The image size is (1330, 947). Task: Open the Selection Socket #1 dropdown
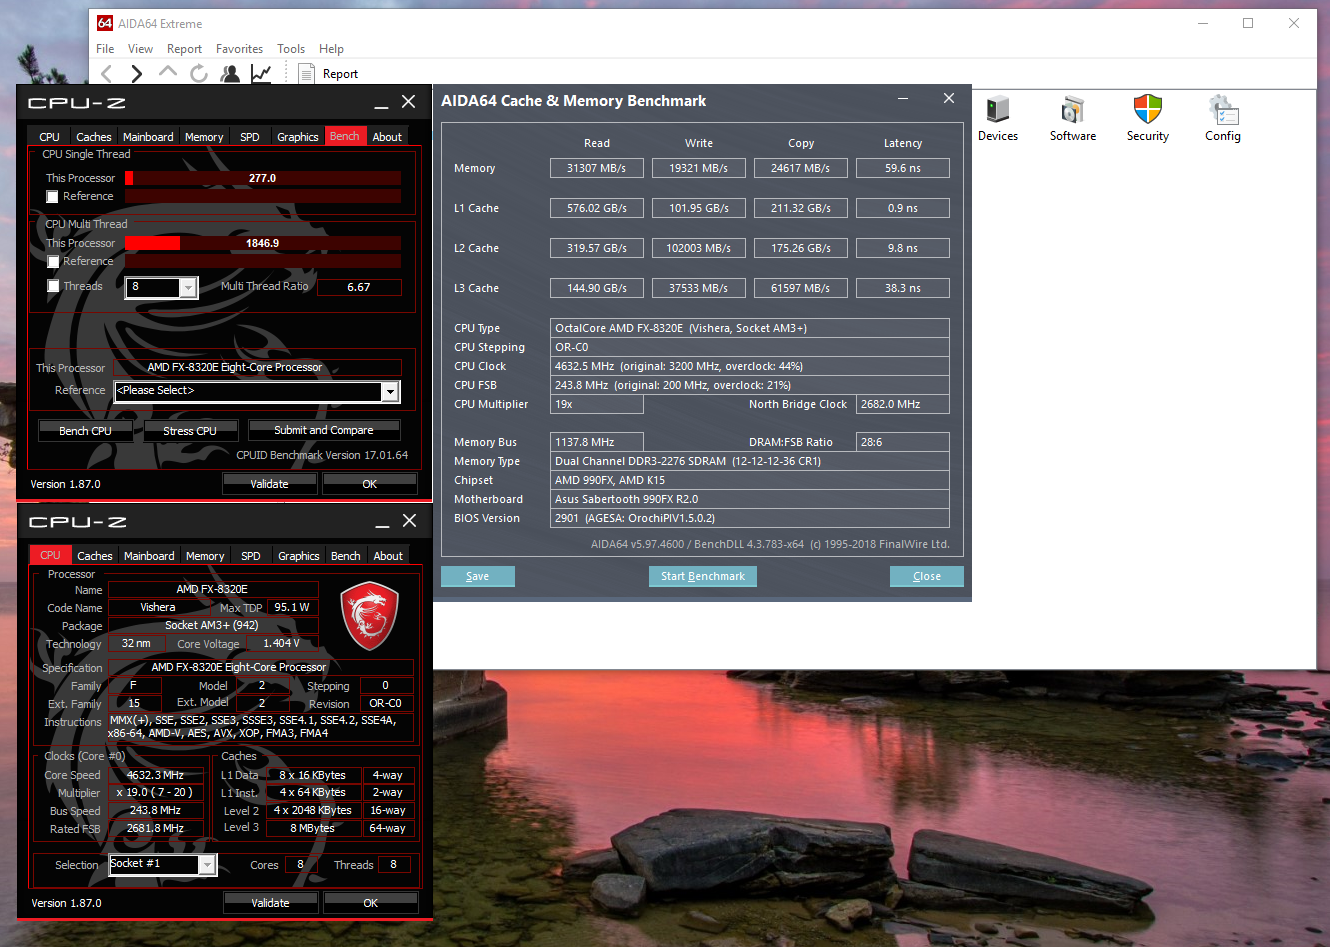click(x=162, y=864)
